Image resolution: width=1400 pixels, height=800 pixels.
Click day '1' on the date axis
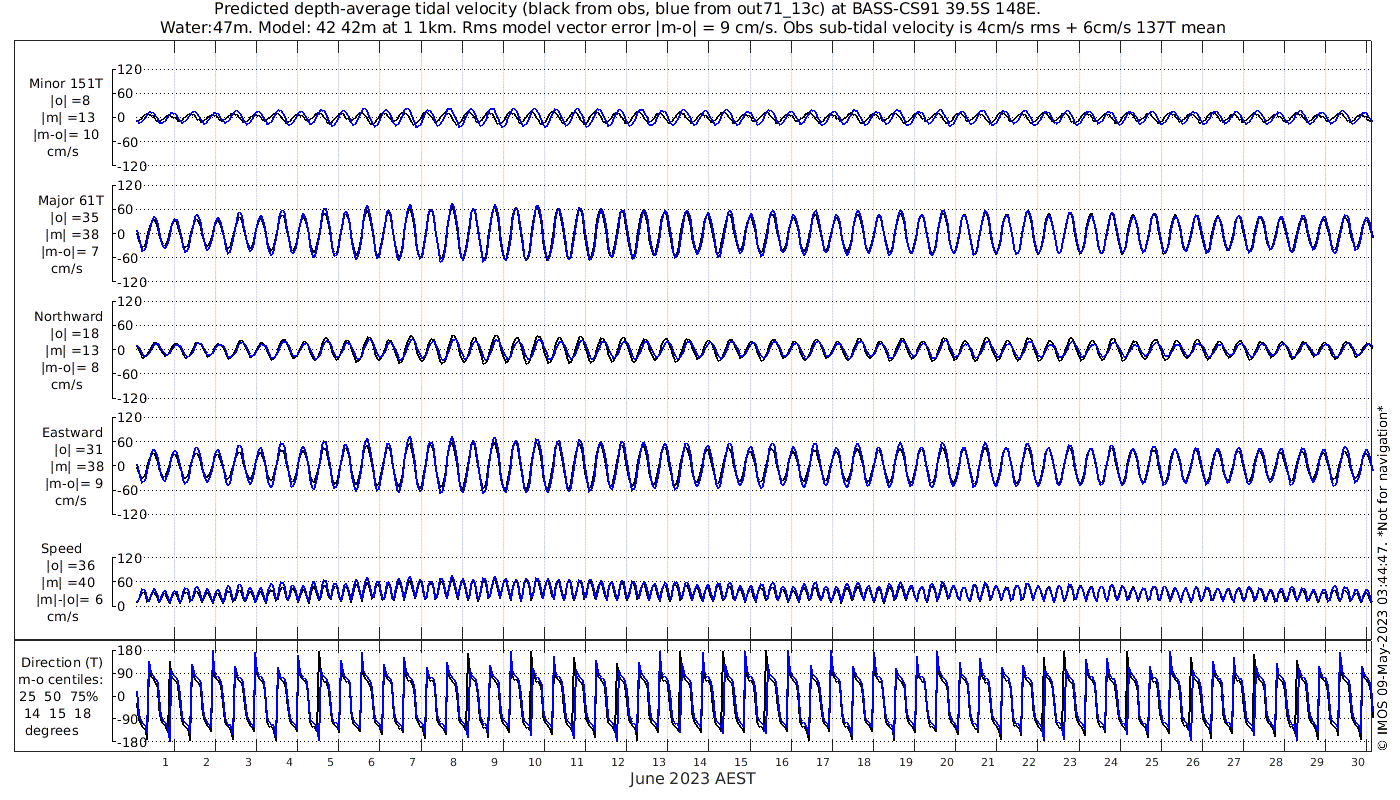pos(166,762)
